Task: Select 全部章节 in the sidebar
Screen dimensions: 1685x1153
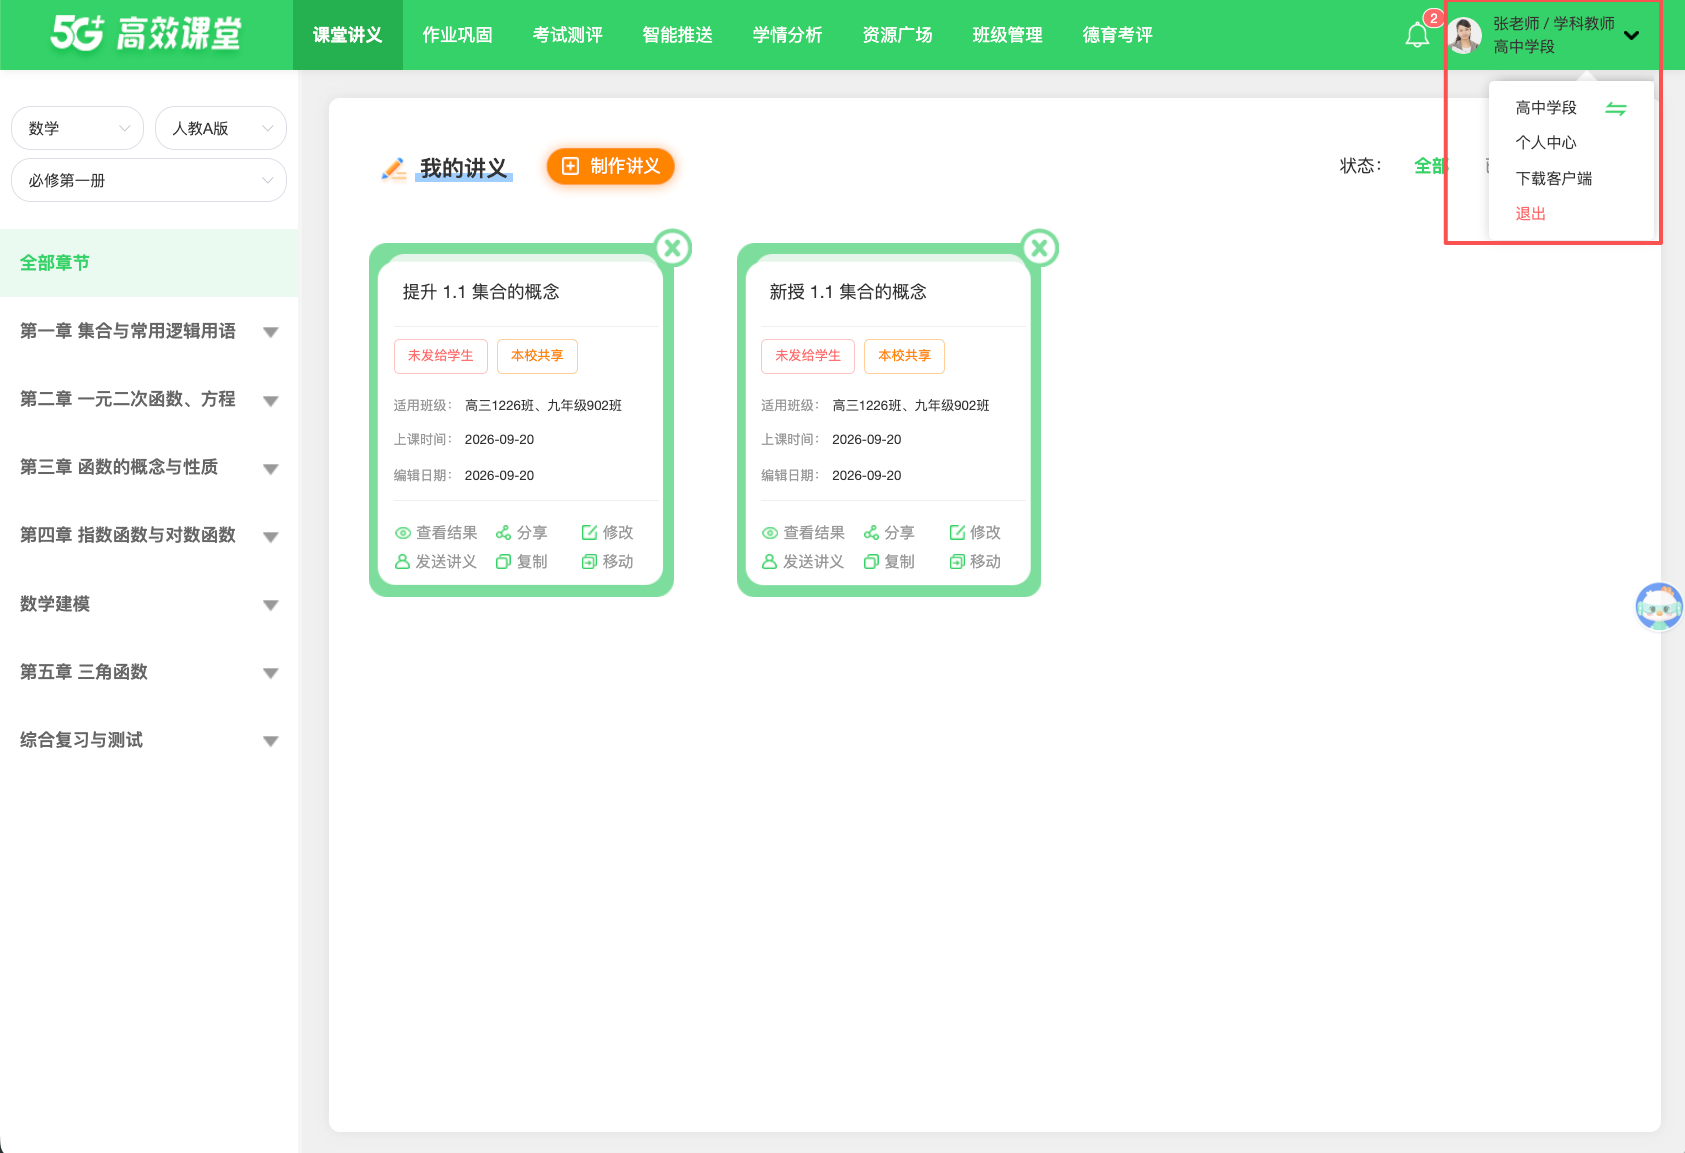Action: click(149, 263)
